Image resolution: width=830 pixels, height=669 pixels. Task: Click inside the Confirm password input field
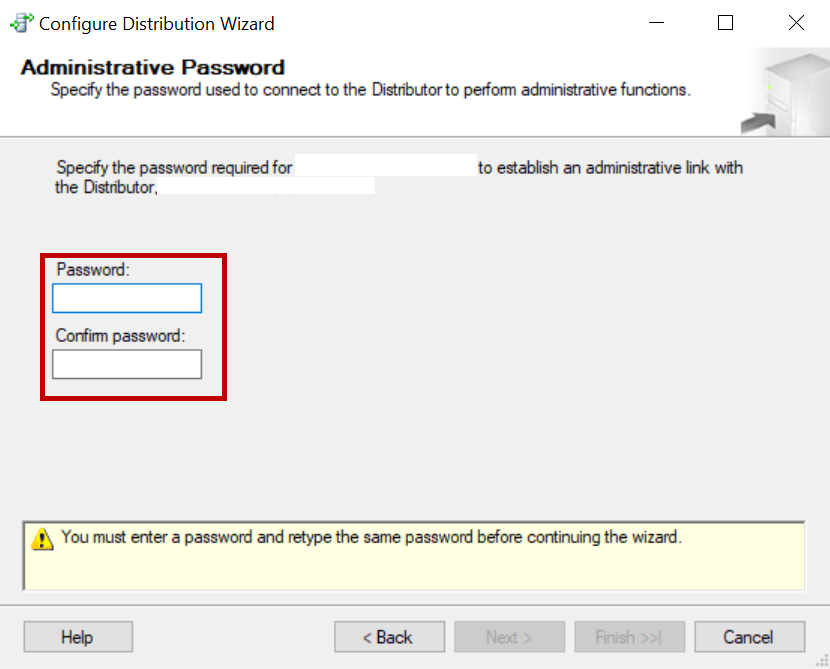coord(126,364)
